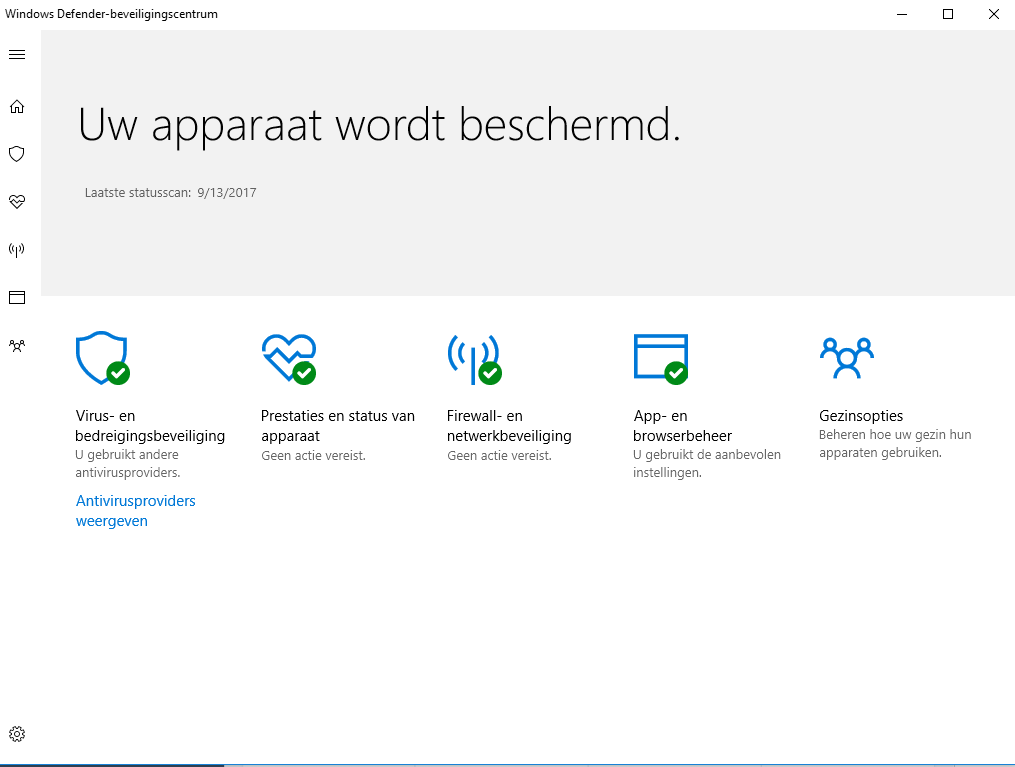
Task: Click the large heart performance icon
Action: pos(289,359)
